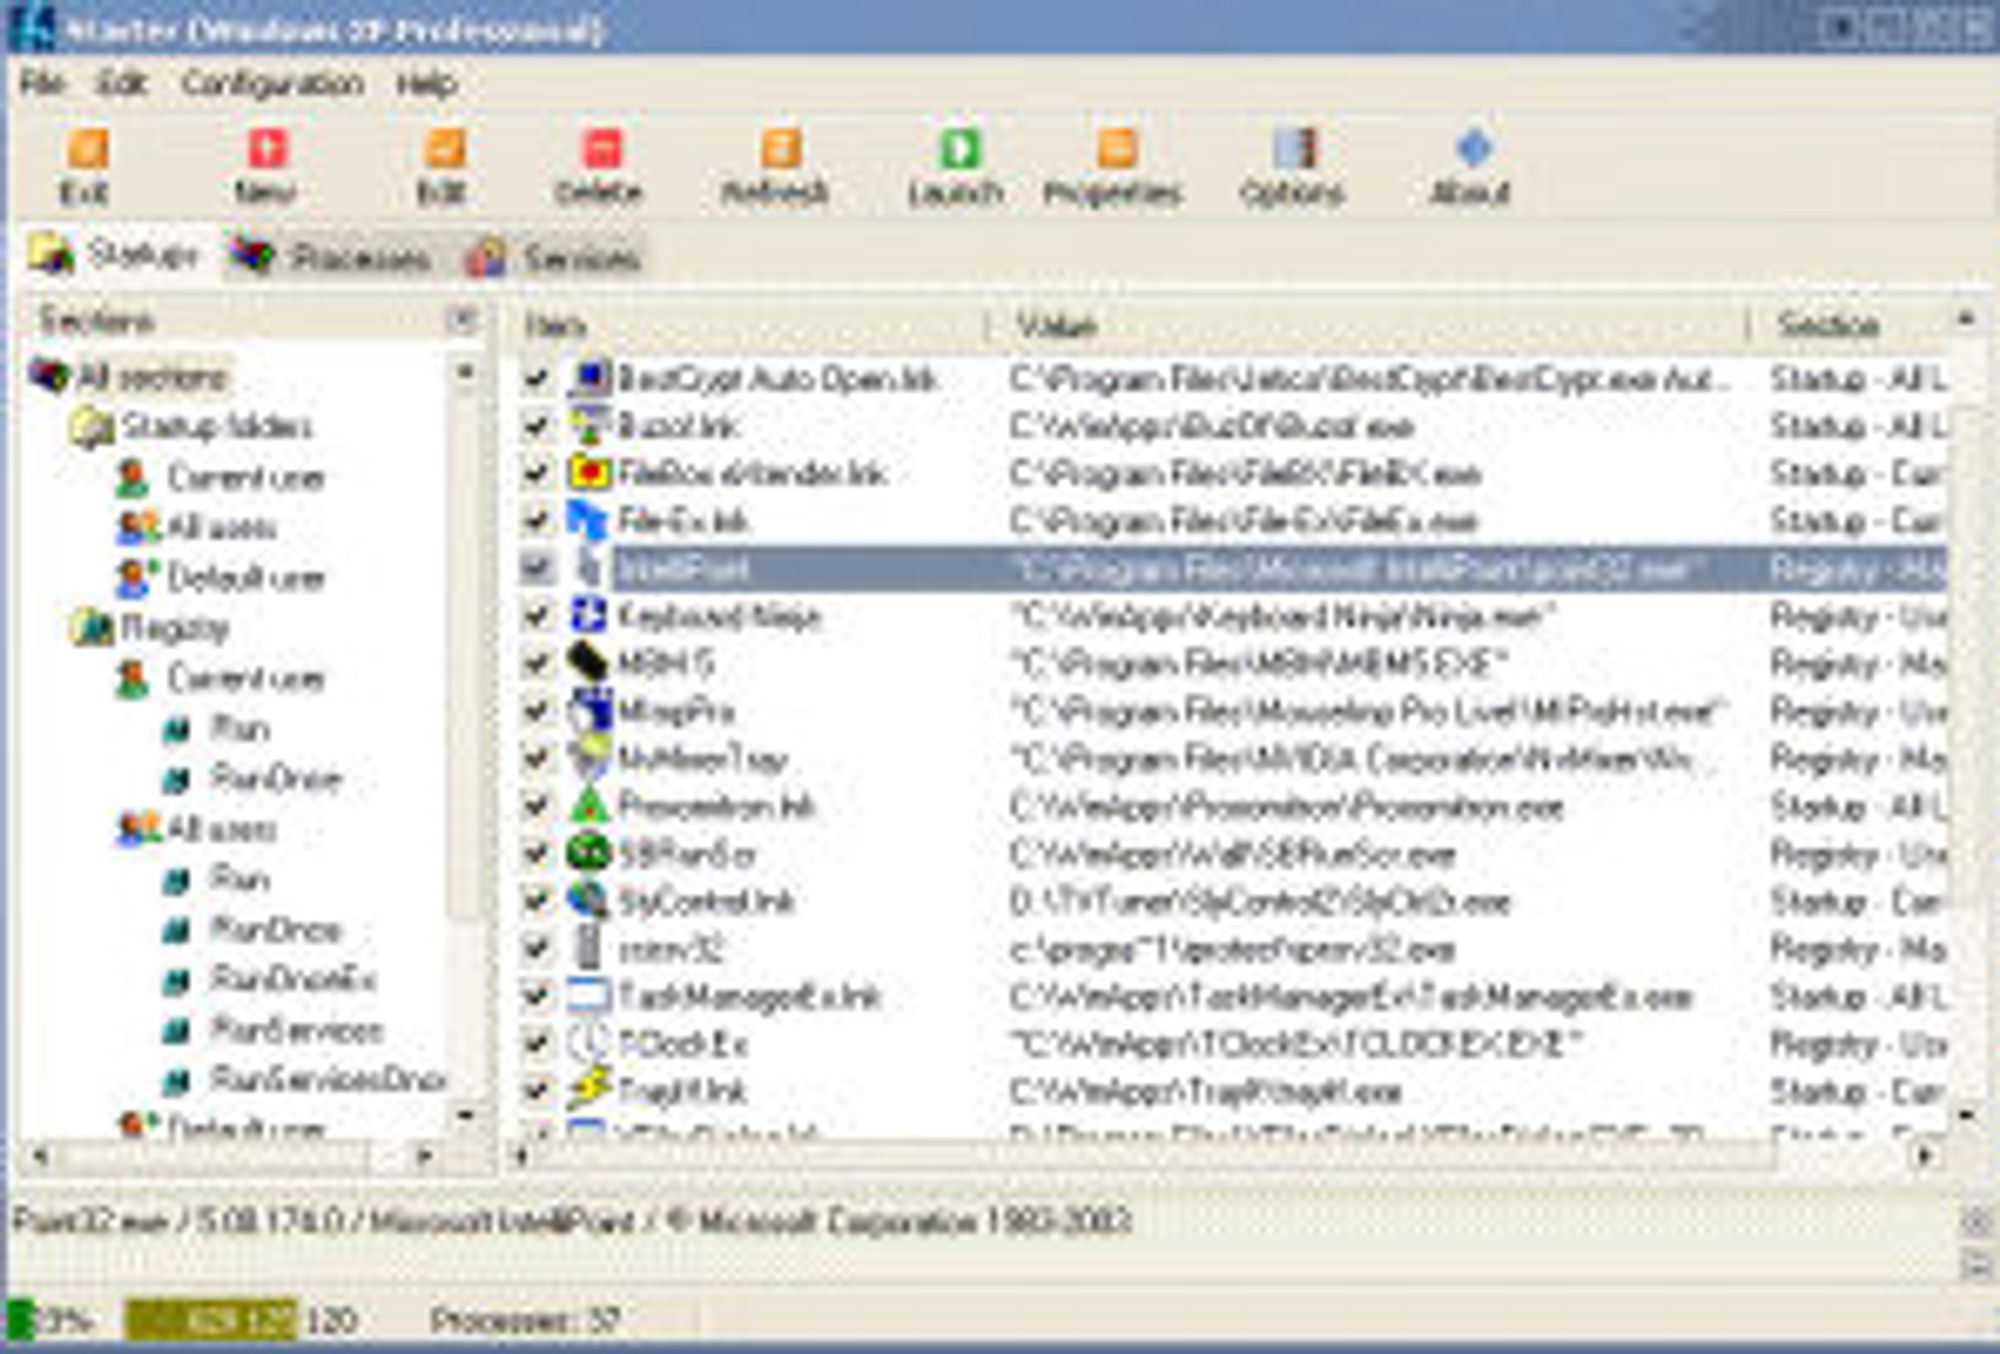
Task: Select the FileBox eXtender.lnk item icon
Action: pos(589,472)
